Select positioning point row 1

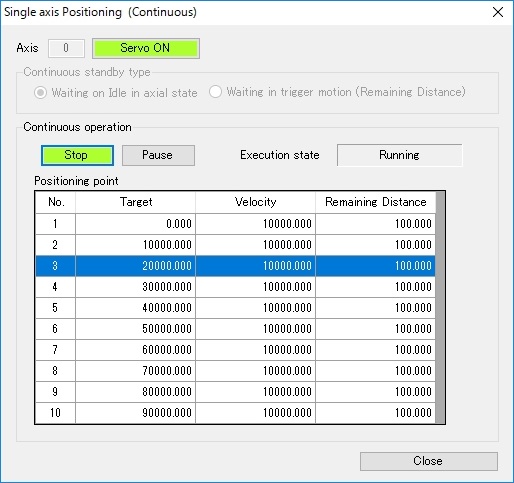pos(235,224)
